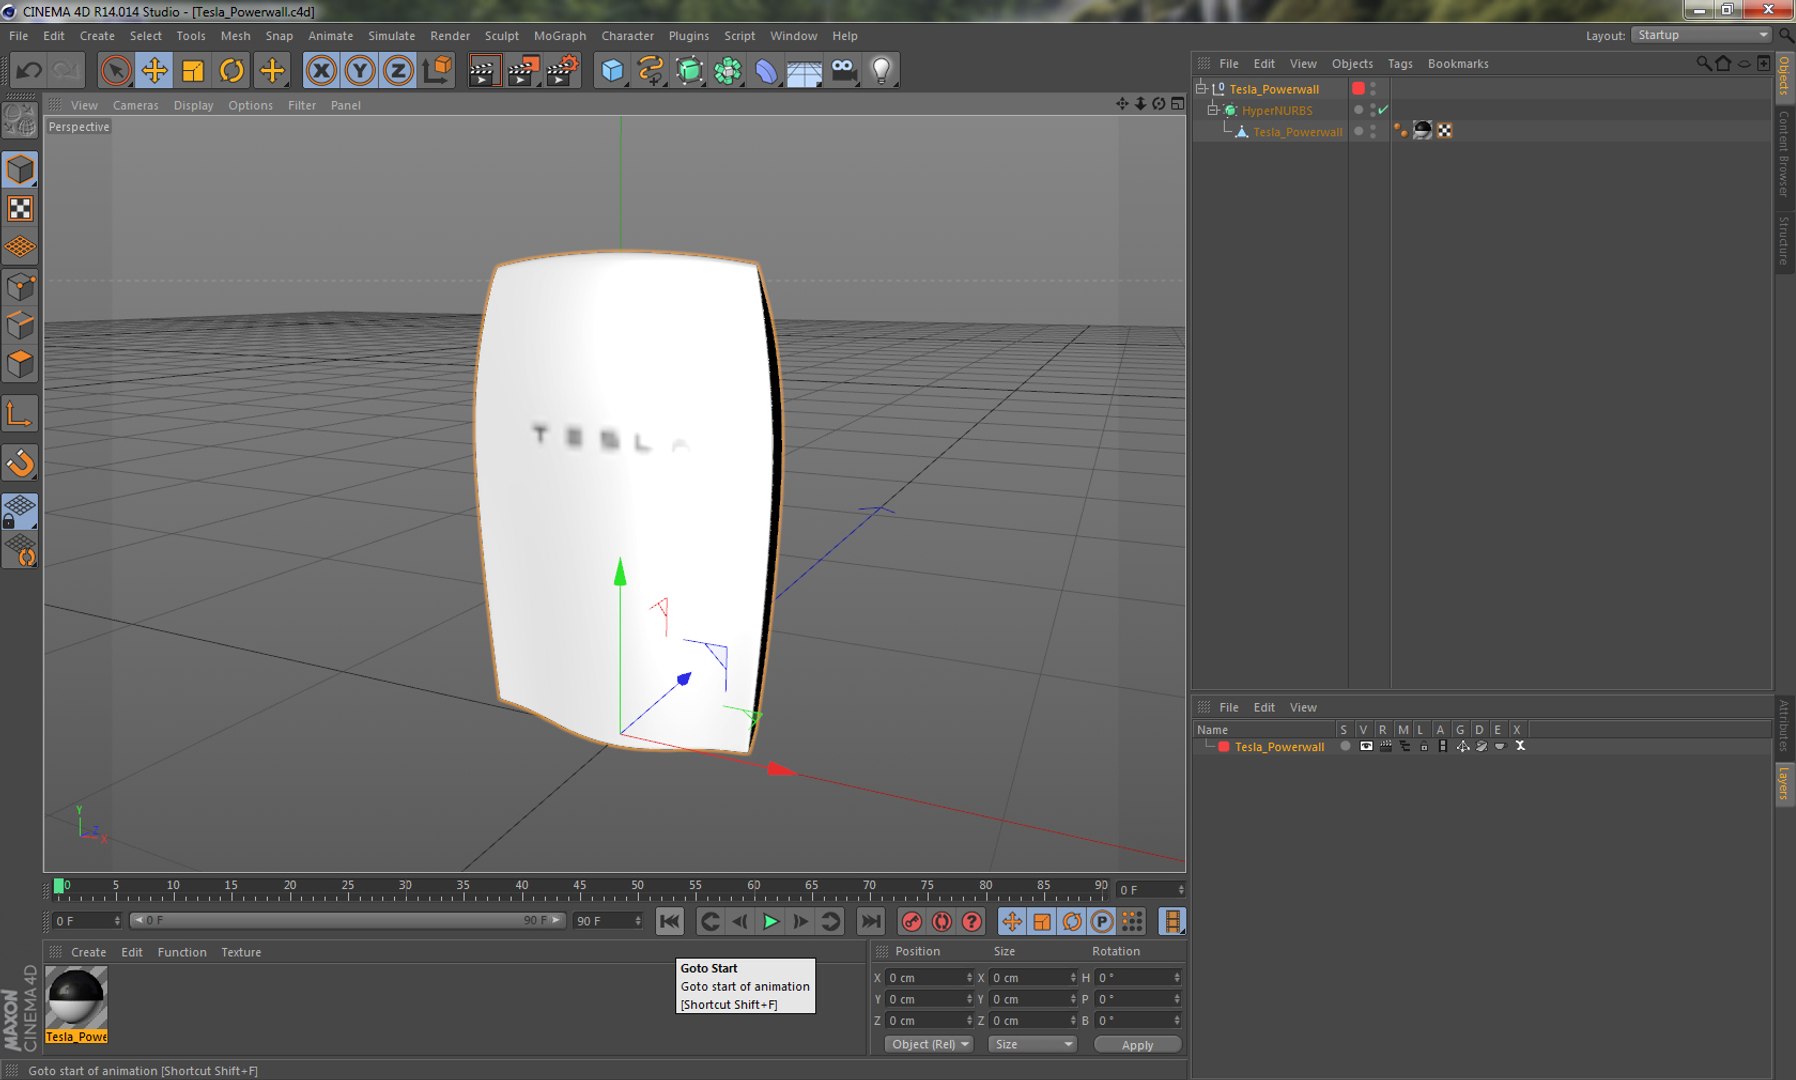Click Tesla_Powerwall null red layer swatch
Image resolution: width=1796 pixels, height=1080 pixels.
pos(1358,89)
